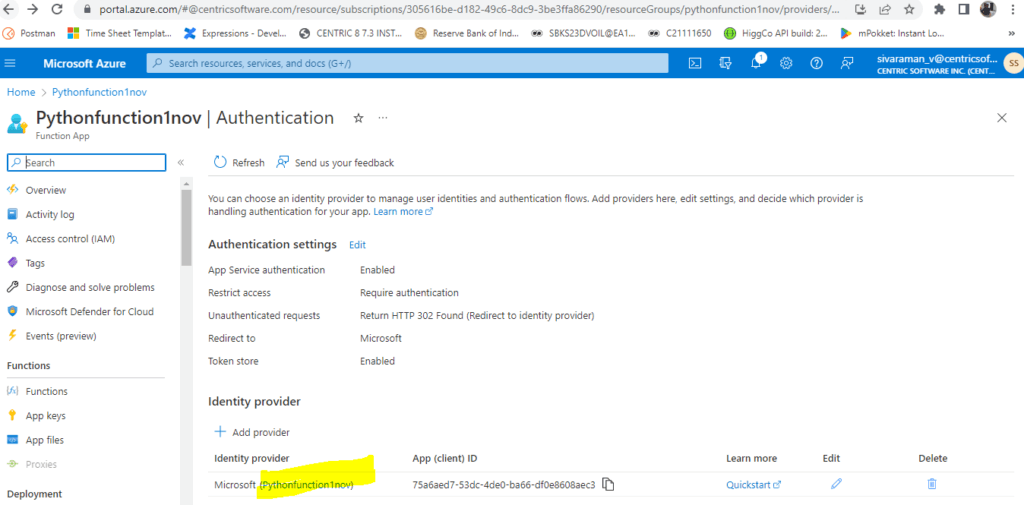Open the top bar Feedback icon
Image resolution: width=1024 pixels, height=505 pixels.
coord(846,63)
